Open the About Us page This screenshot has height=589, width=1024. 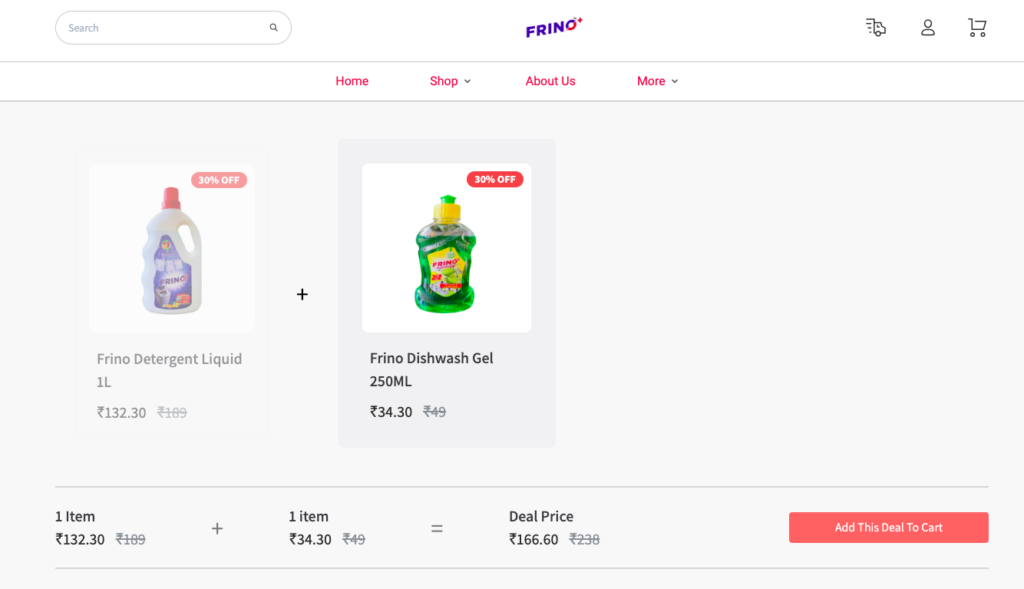[x=550, y=81]
